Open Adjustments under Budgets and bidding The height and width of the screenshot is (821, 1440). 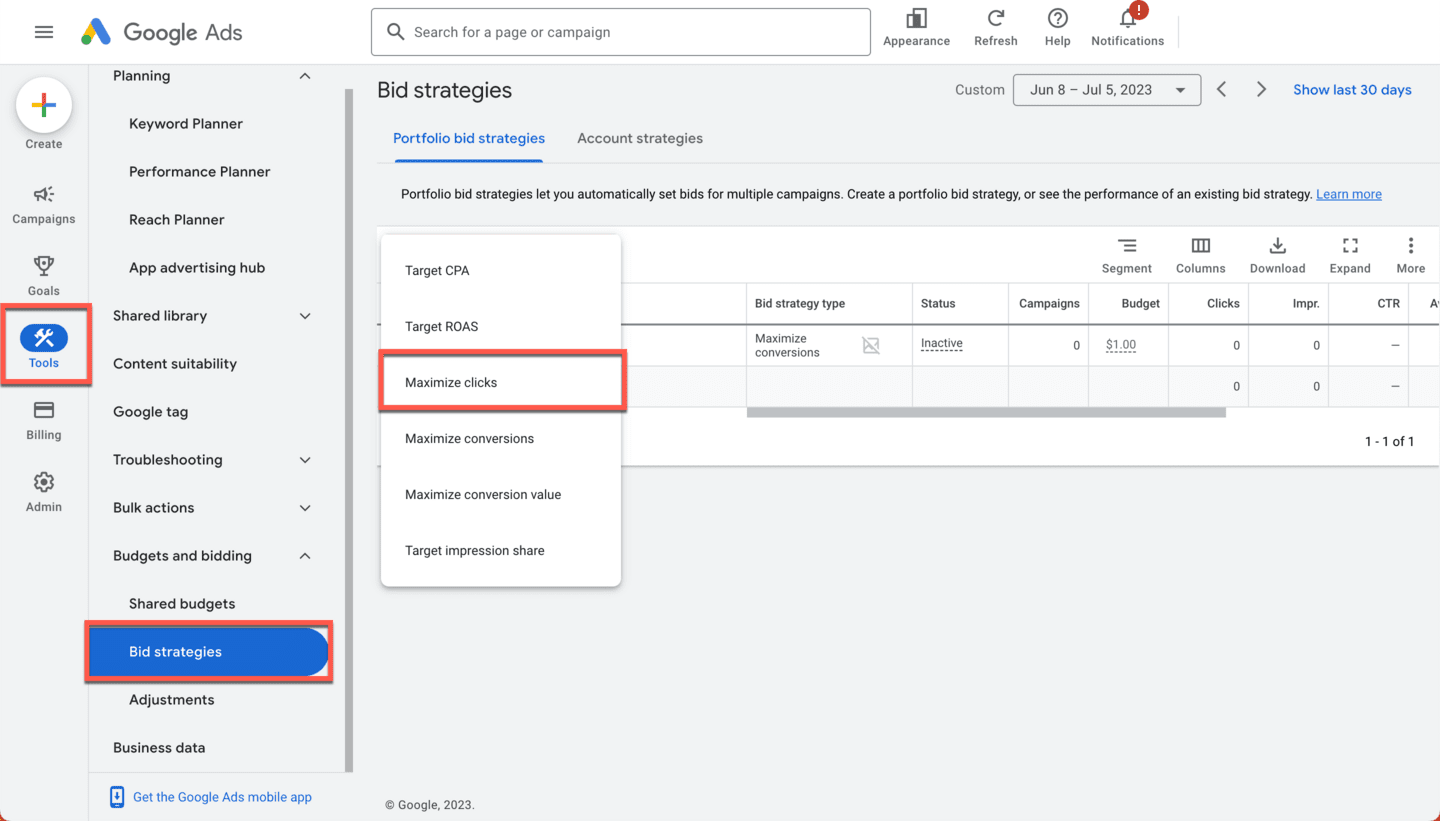click(x=172, y=700)
